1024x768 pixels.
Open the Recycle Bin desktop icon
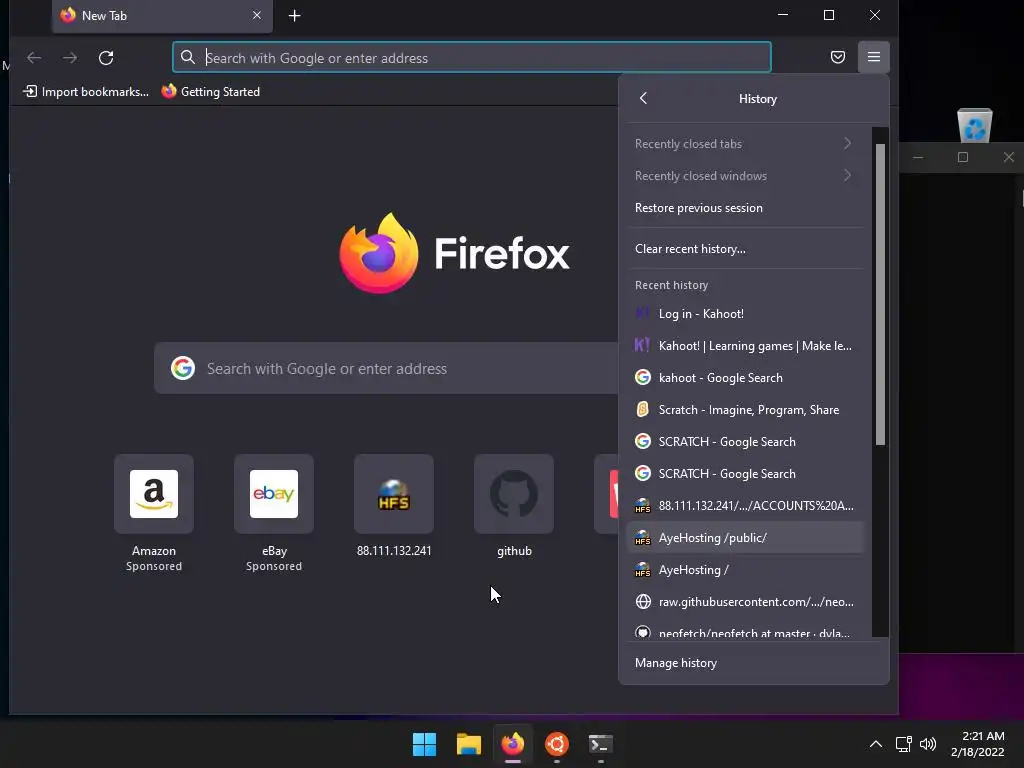click(x=975, y=125)
